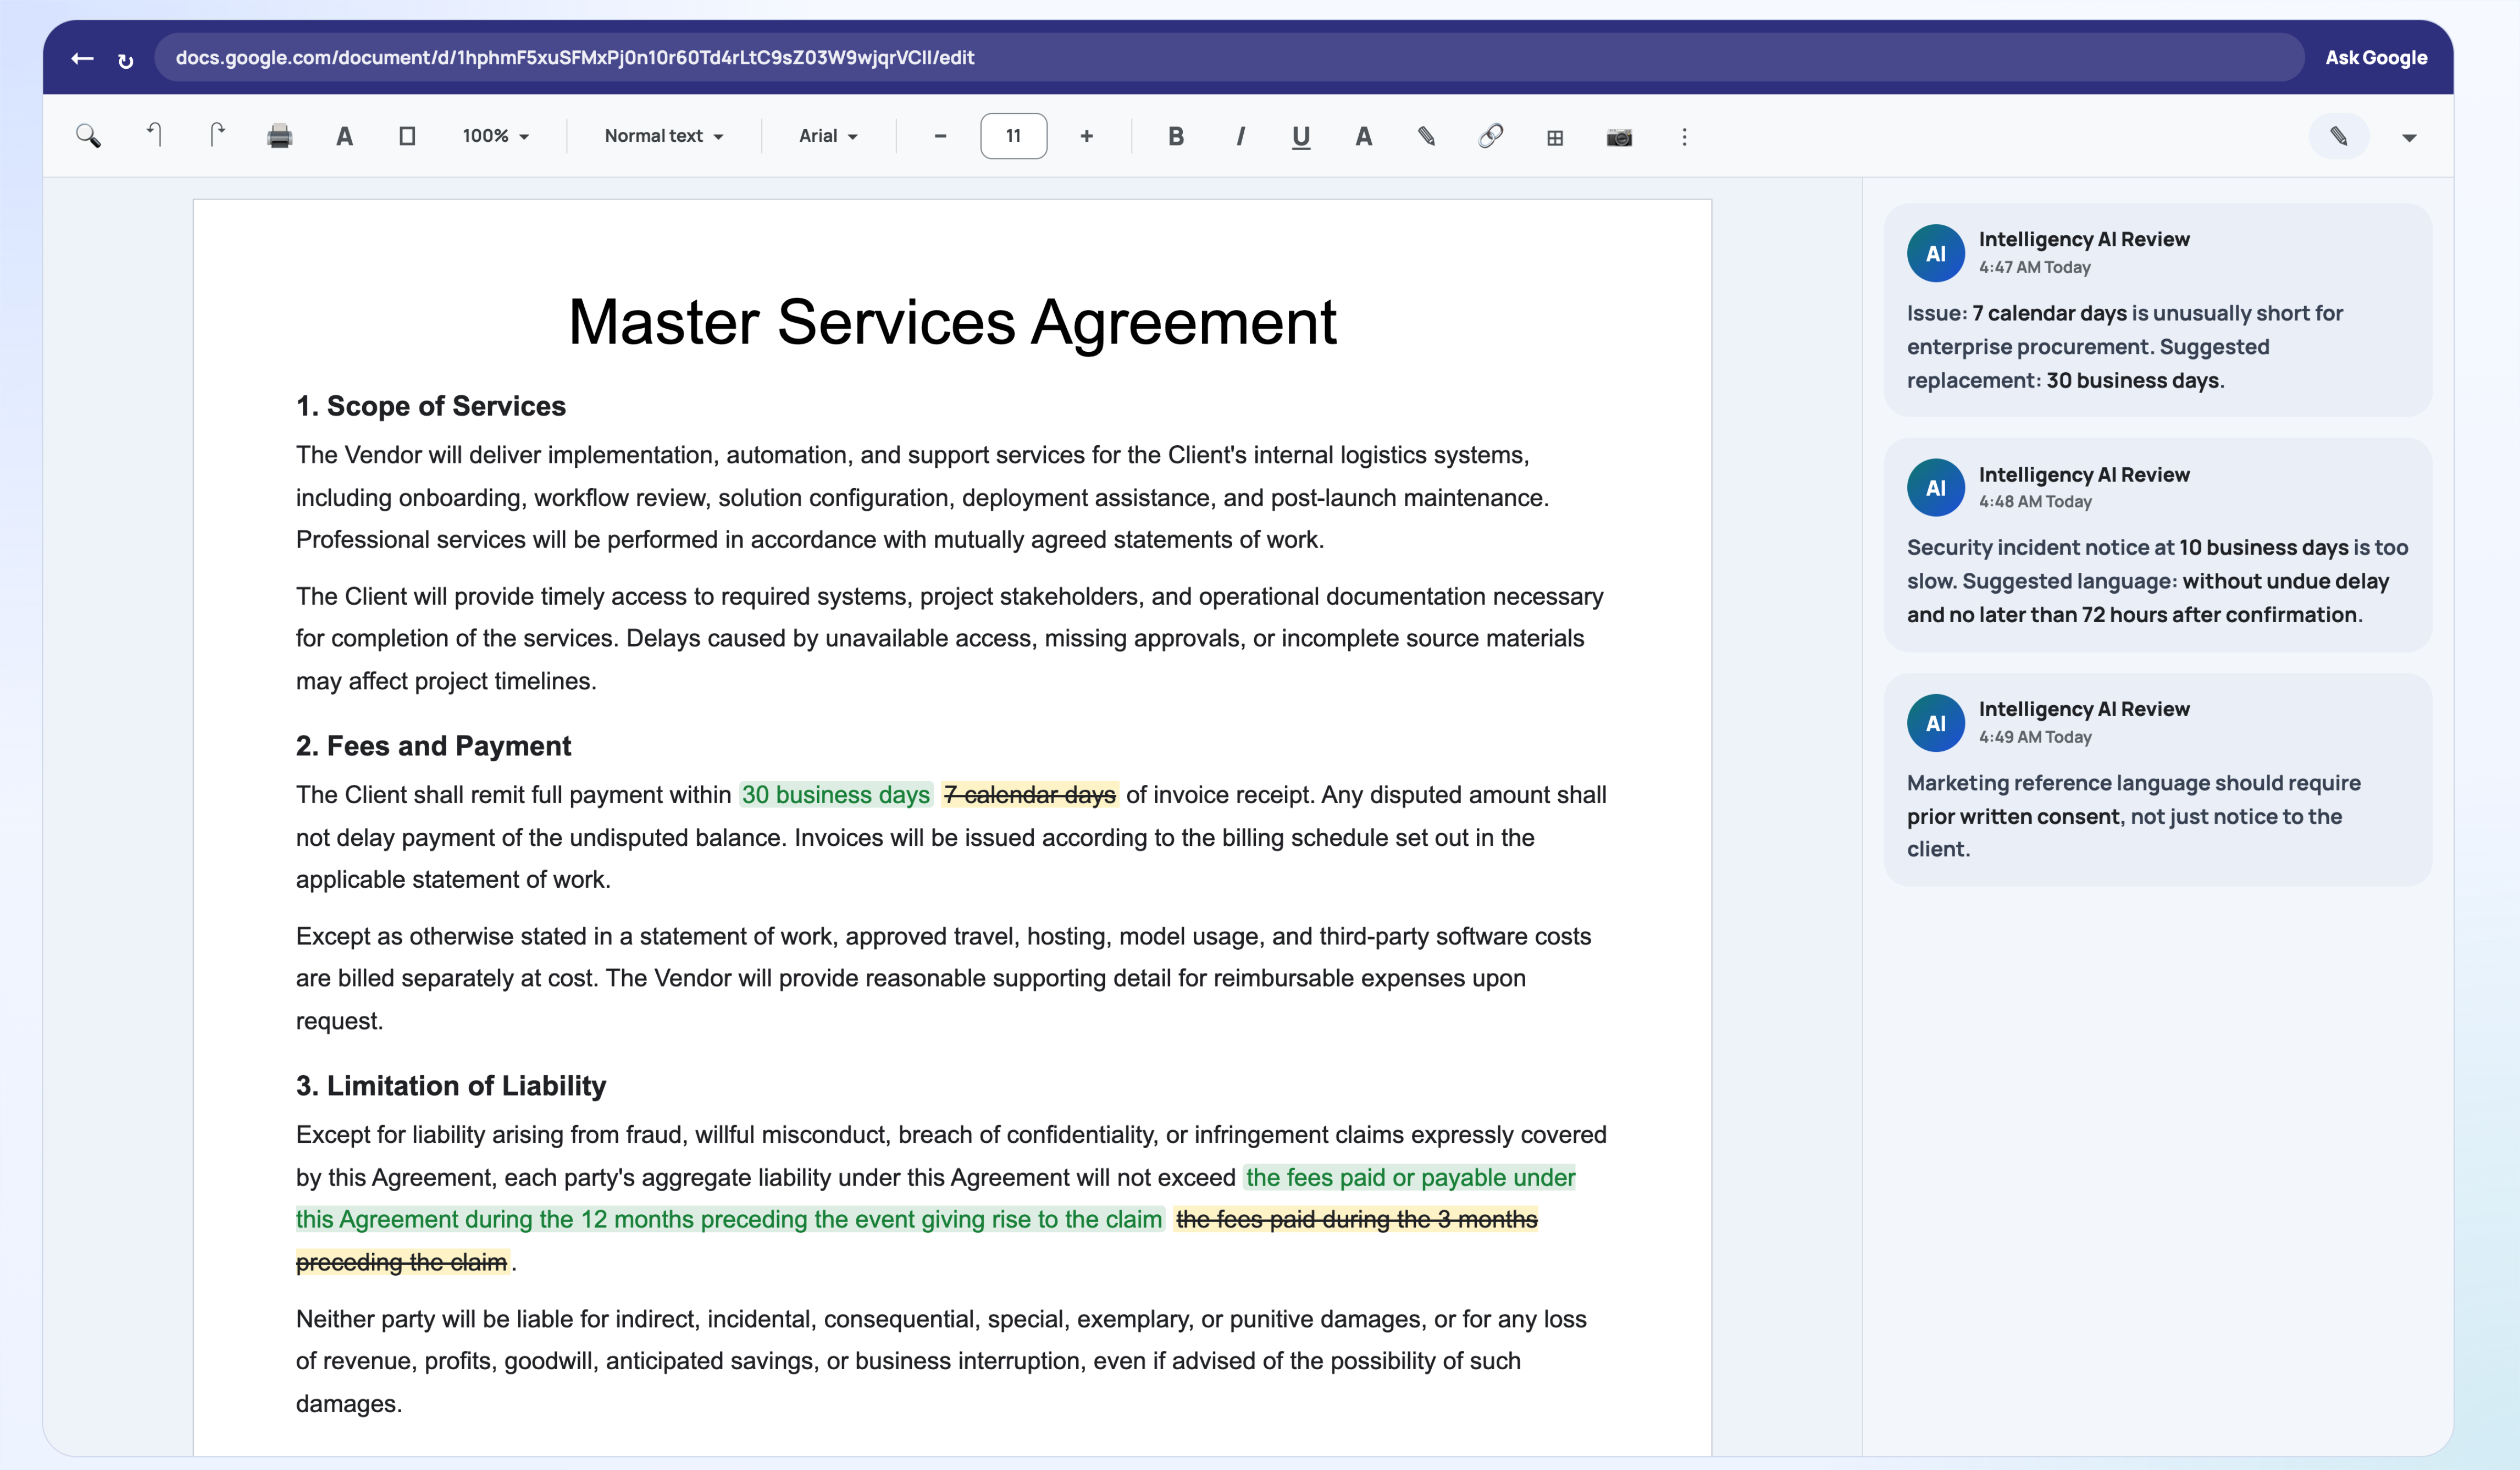Toggle bold formatting

coord(1176,136)
